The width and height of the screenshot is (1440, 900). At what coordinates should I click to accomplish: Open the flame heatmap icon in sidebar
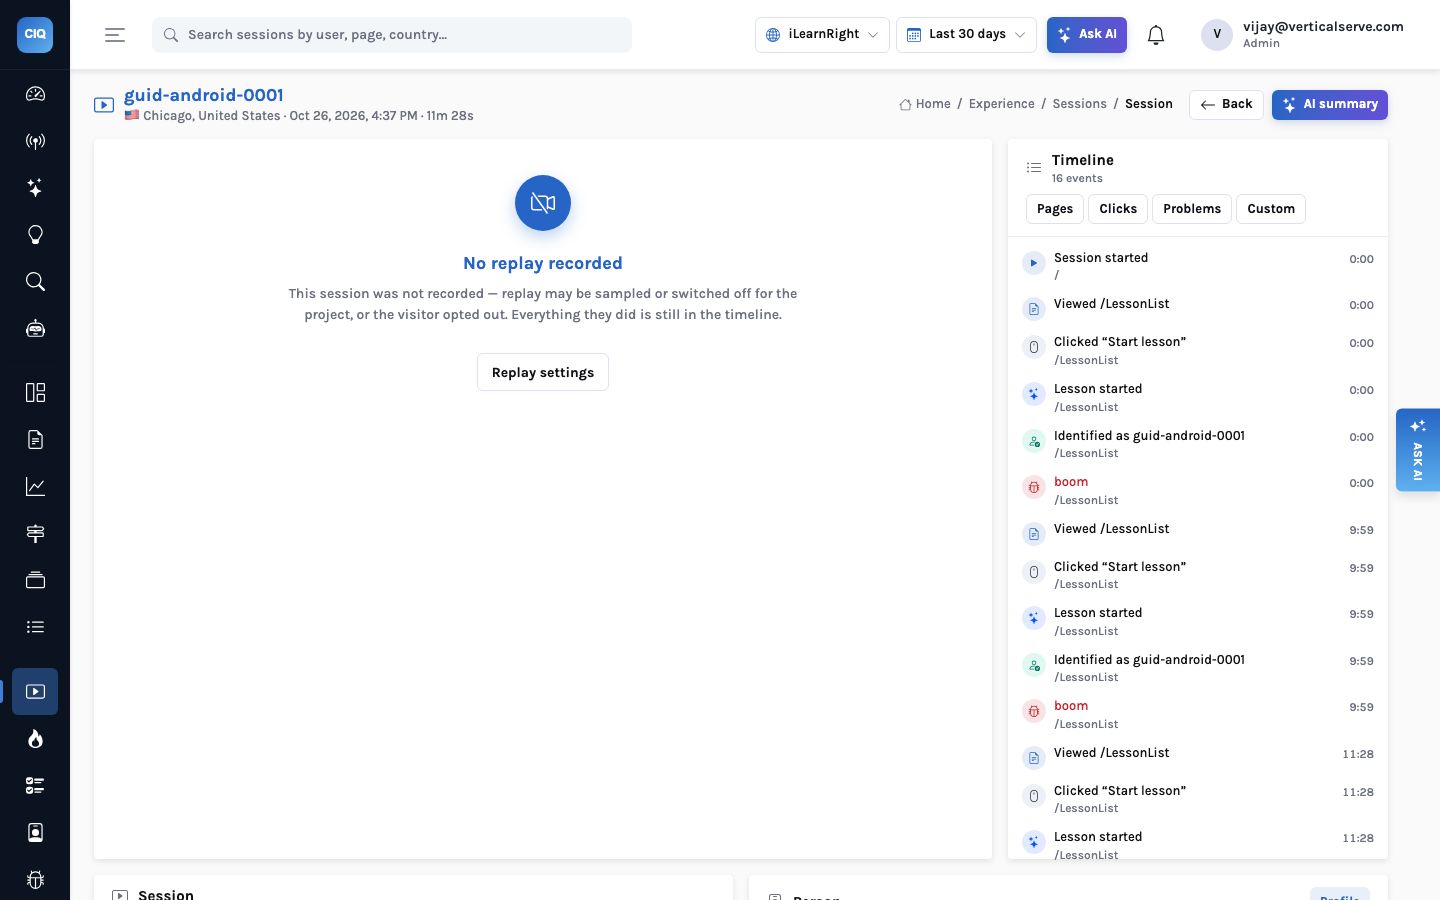tap(35, 738)
